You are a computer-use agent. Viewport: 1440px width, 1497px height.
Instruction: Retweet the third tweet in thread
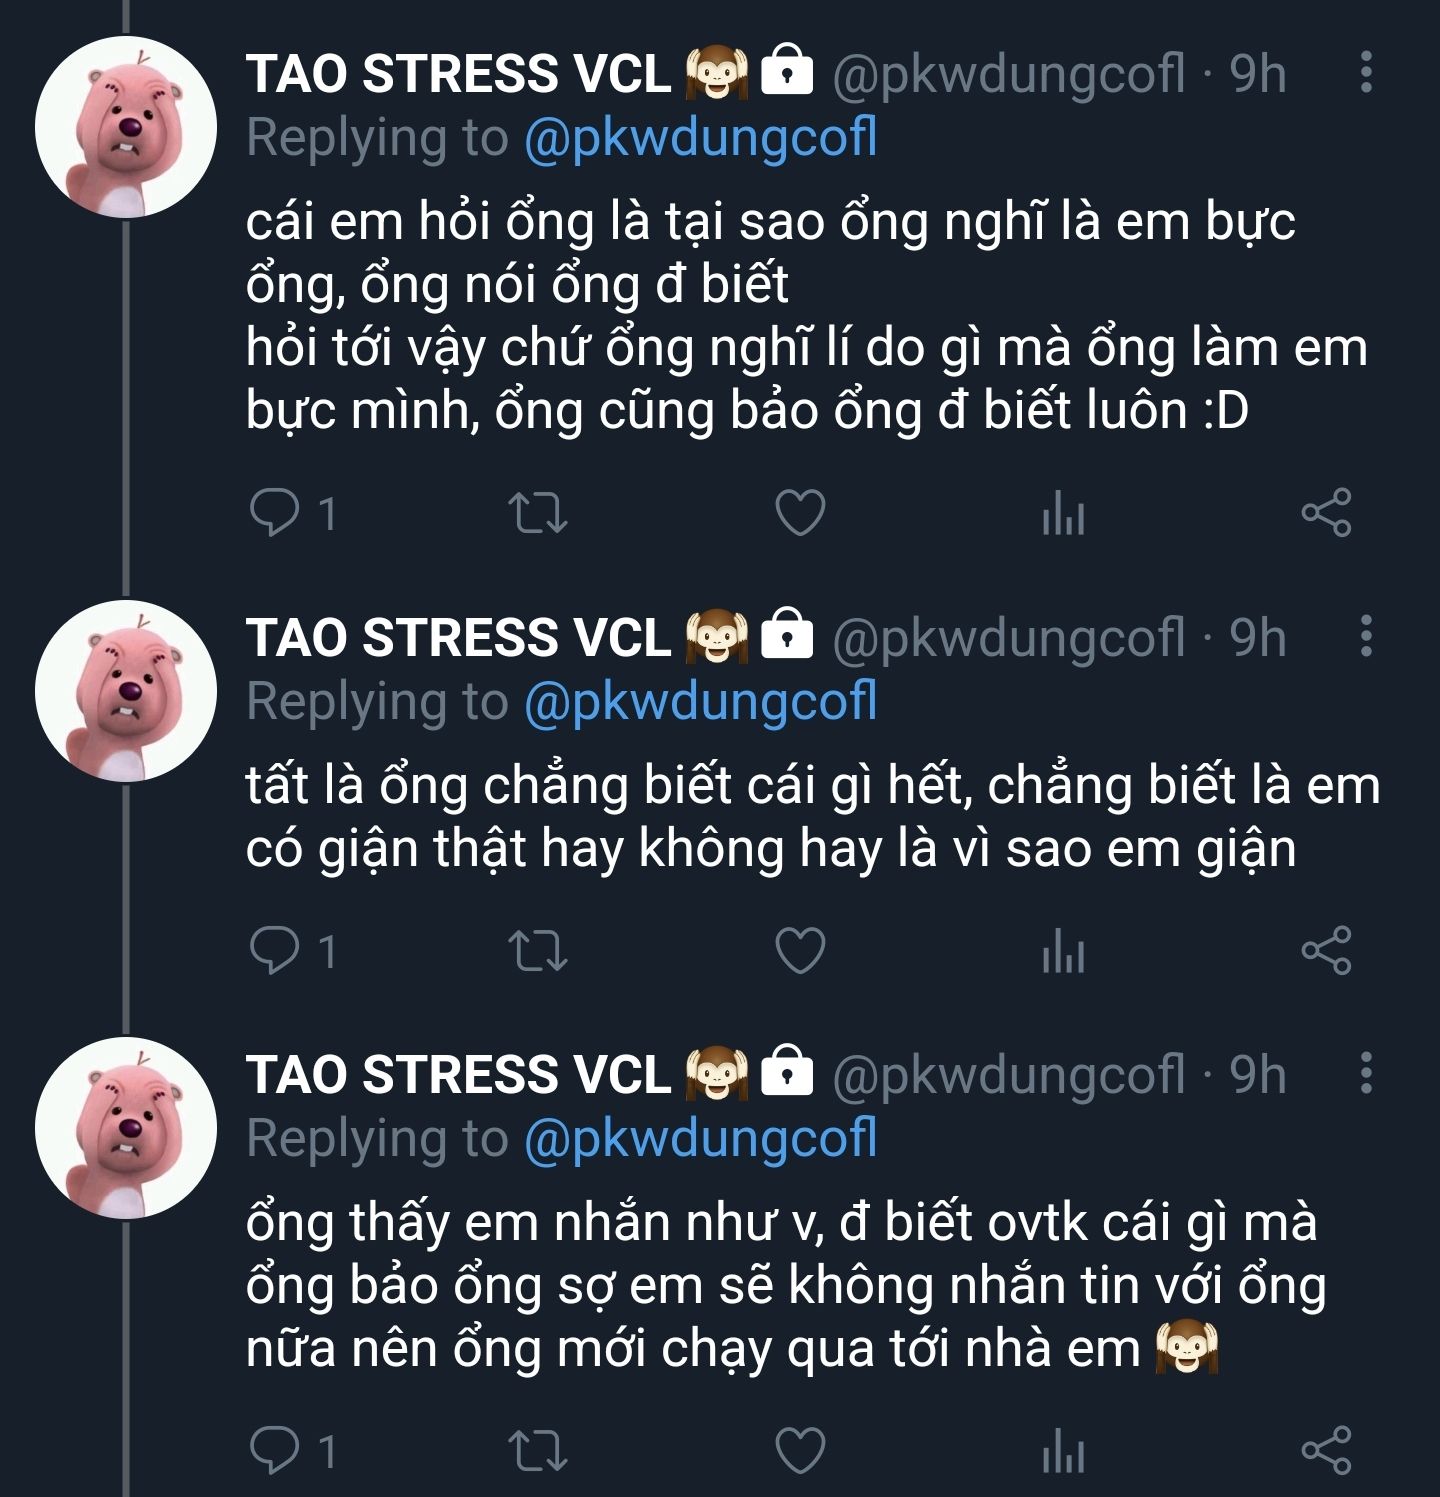coord(538,1450)
